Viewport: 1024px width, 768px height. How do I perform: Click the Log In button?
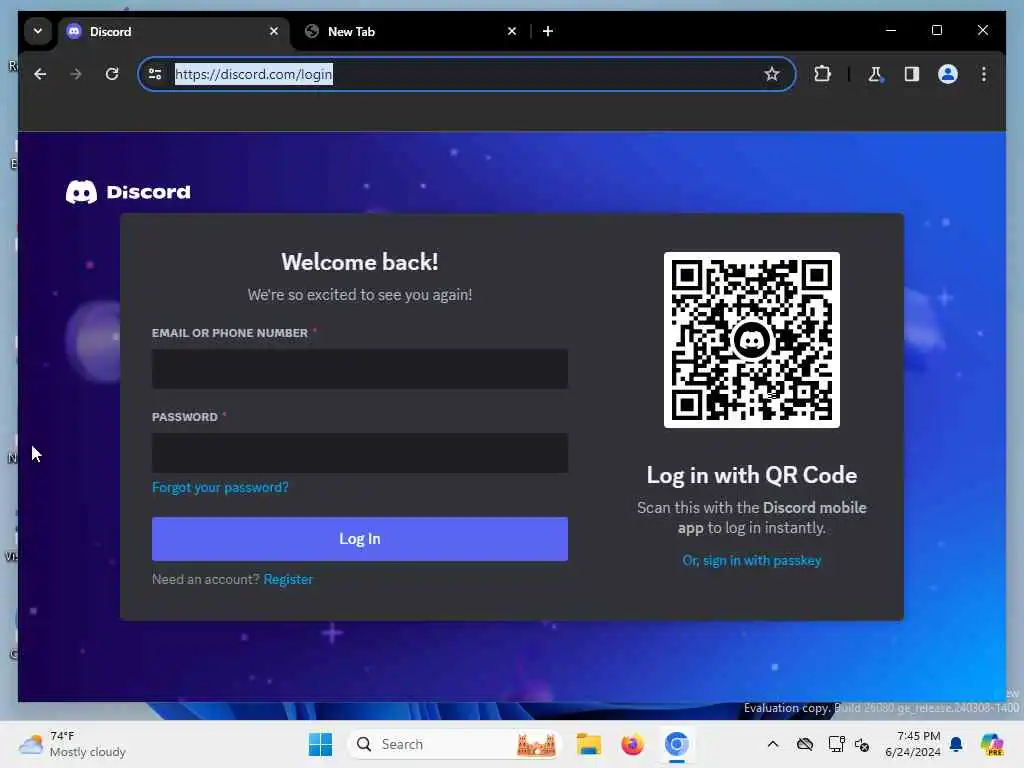pyautogui.click(x=360, y=539)
